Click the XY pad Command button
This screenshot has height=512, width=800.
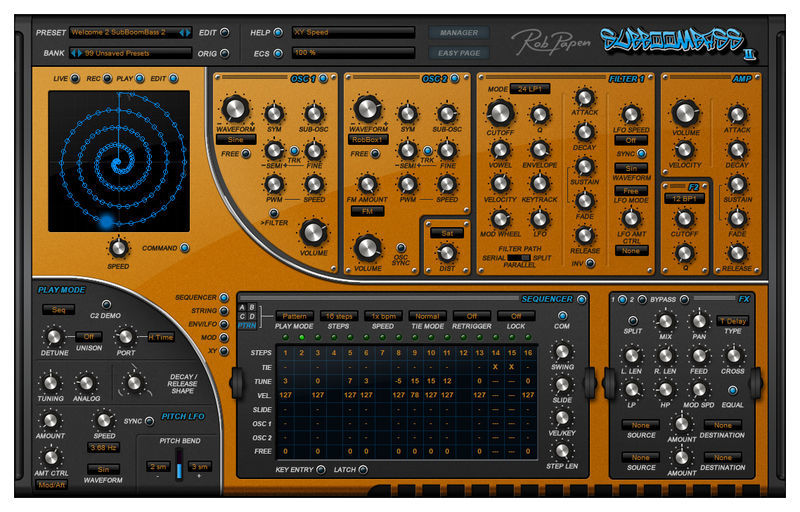point(185,248)
